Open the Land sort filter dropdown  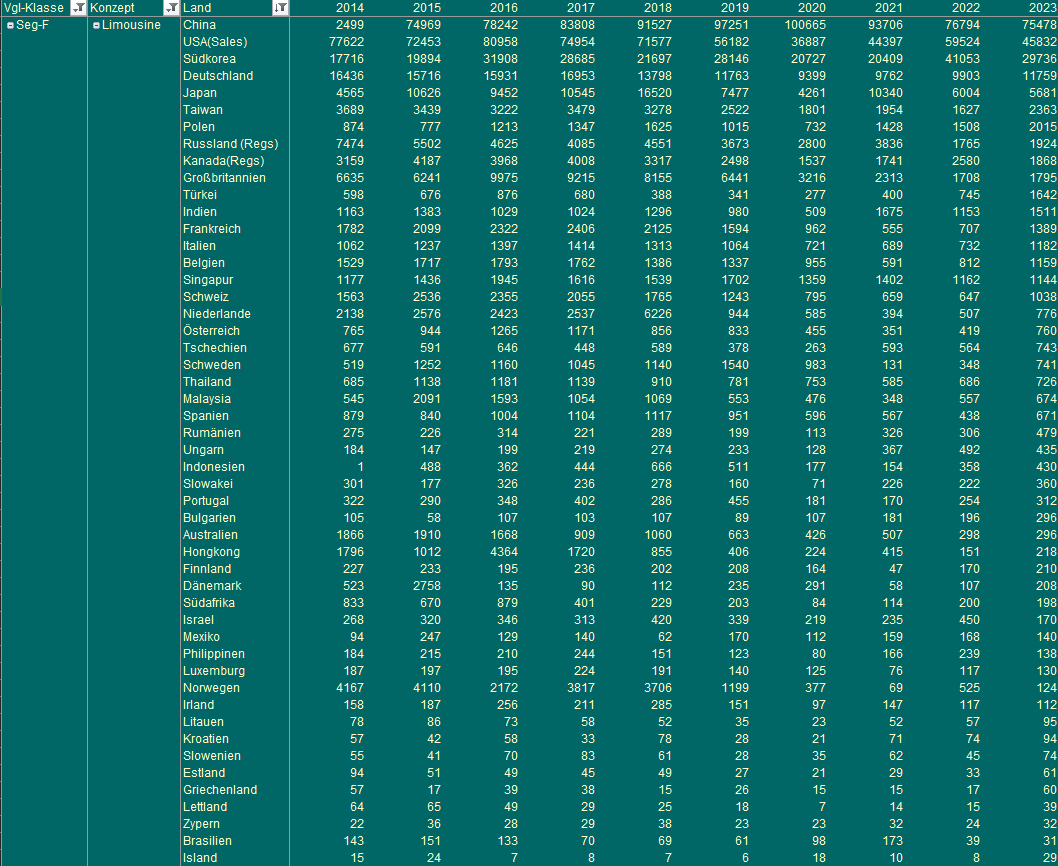coord(280,8)
